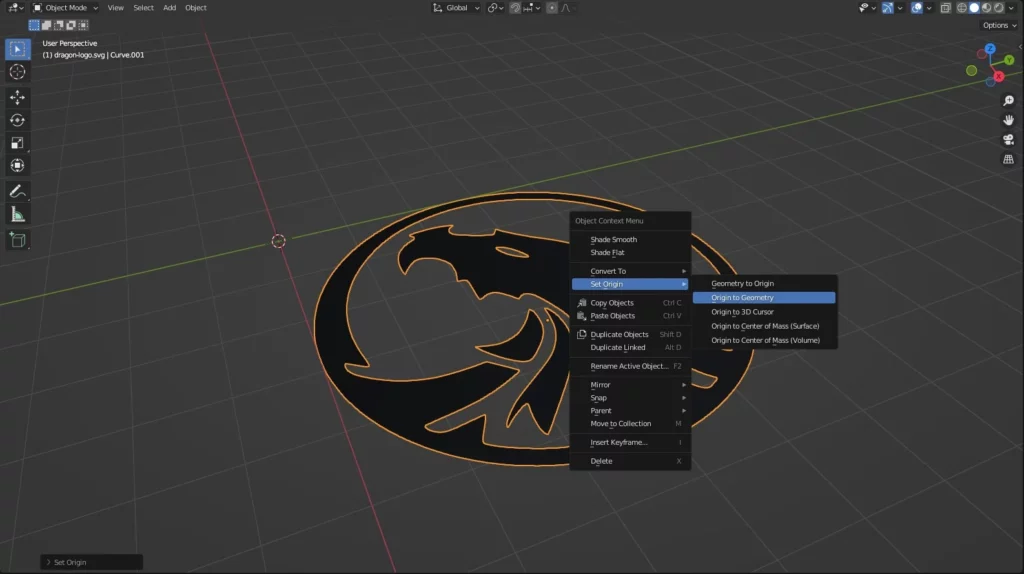Open gizmo options dropdown arrow
The height and width of the screenshot is (574, 1024).
tap(900, 8)
